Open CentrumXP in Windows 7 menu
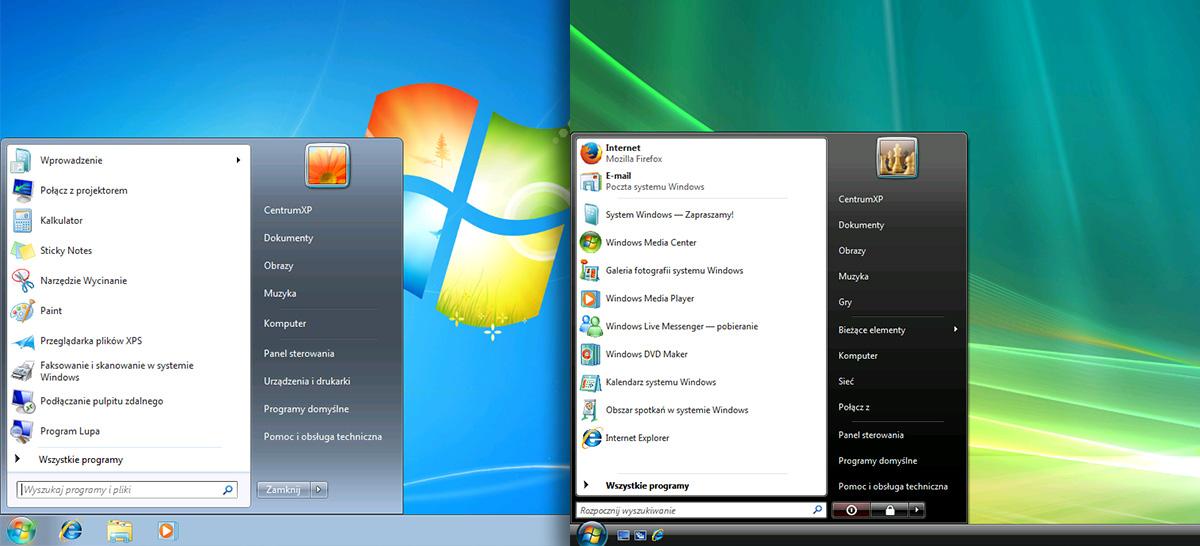Viewport: 1200px width, 546px height. 286,210
